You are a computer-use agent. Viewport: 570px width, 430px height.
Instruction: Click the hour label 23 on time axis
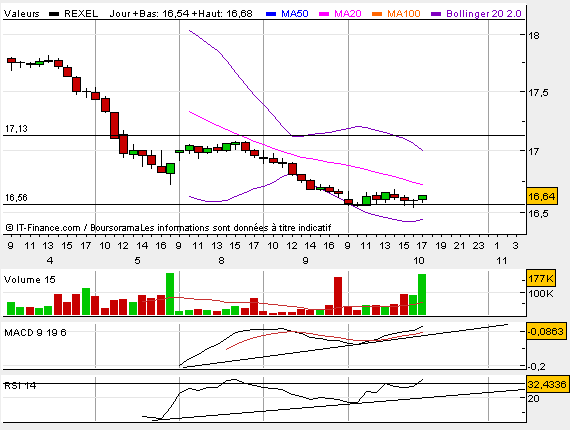(x=478, y=246)
